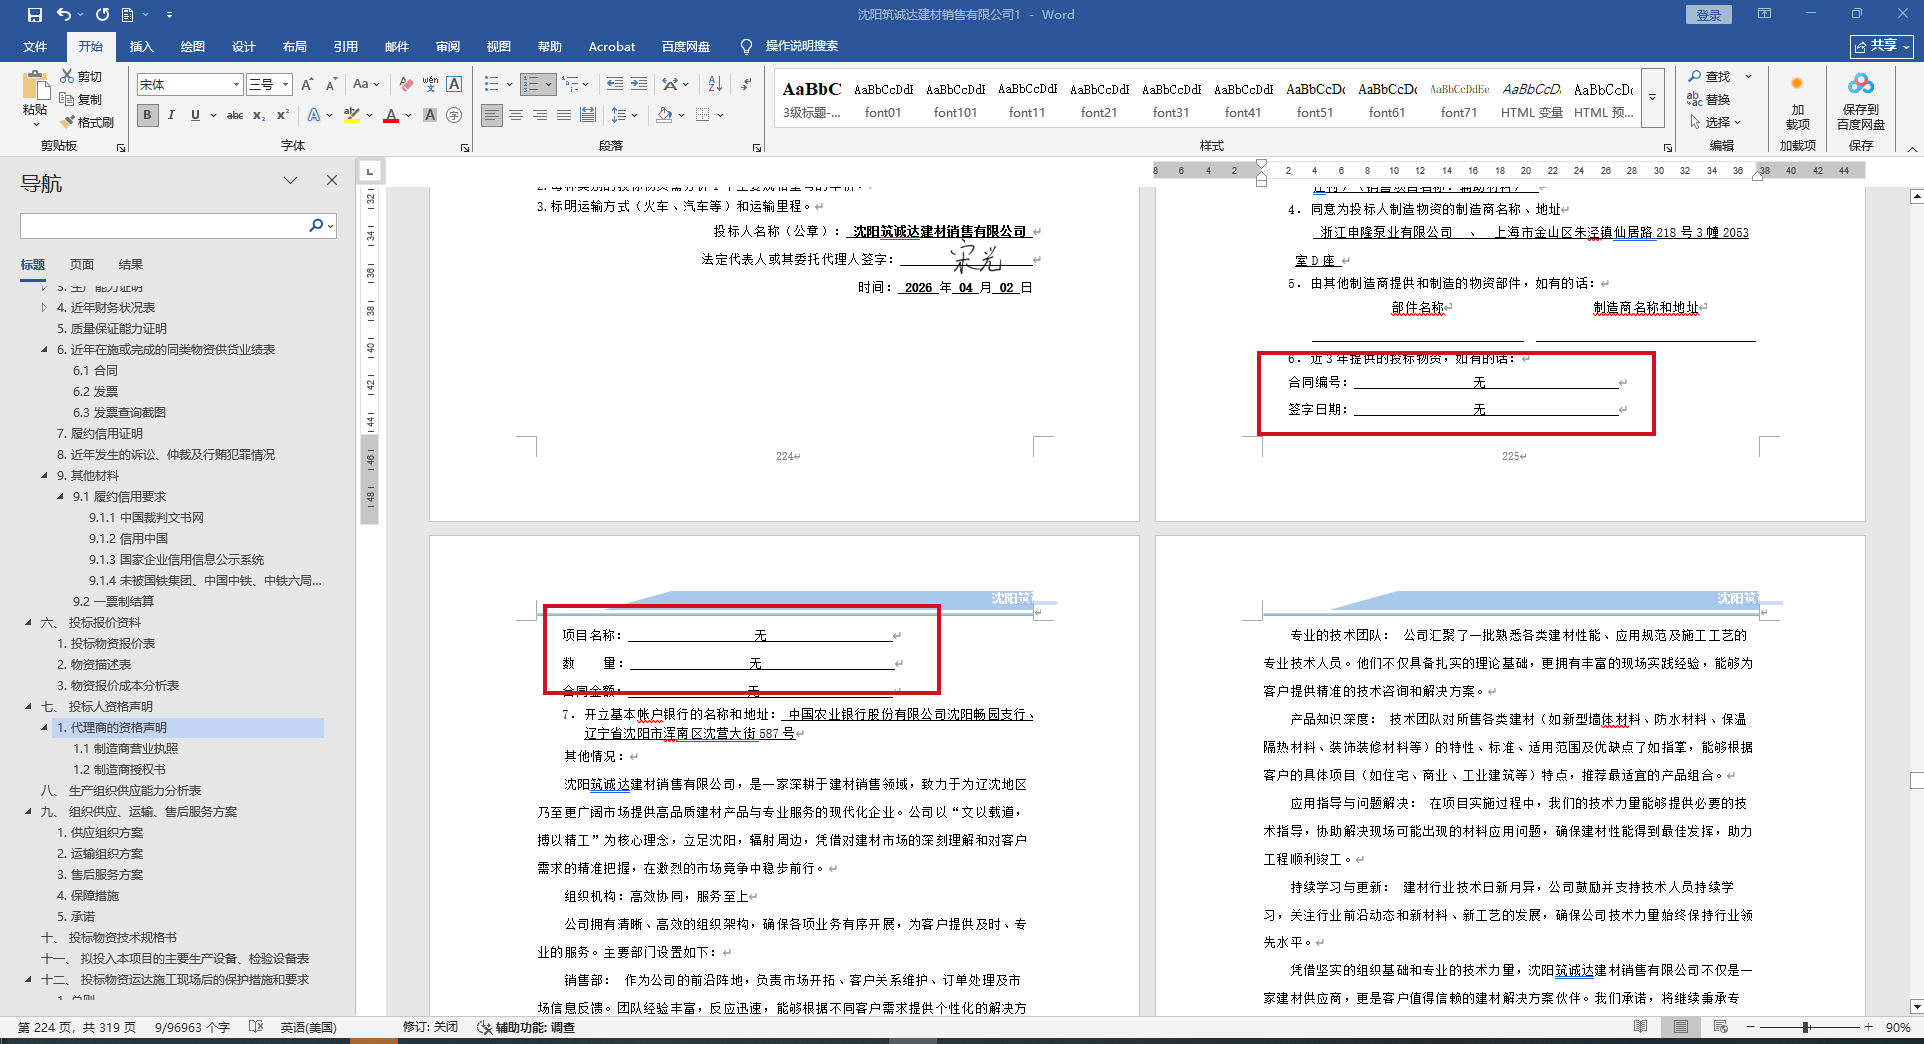Decrease font size with the shrink font icon

331,85
